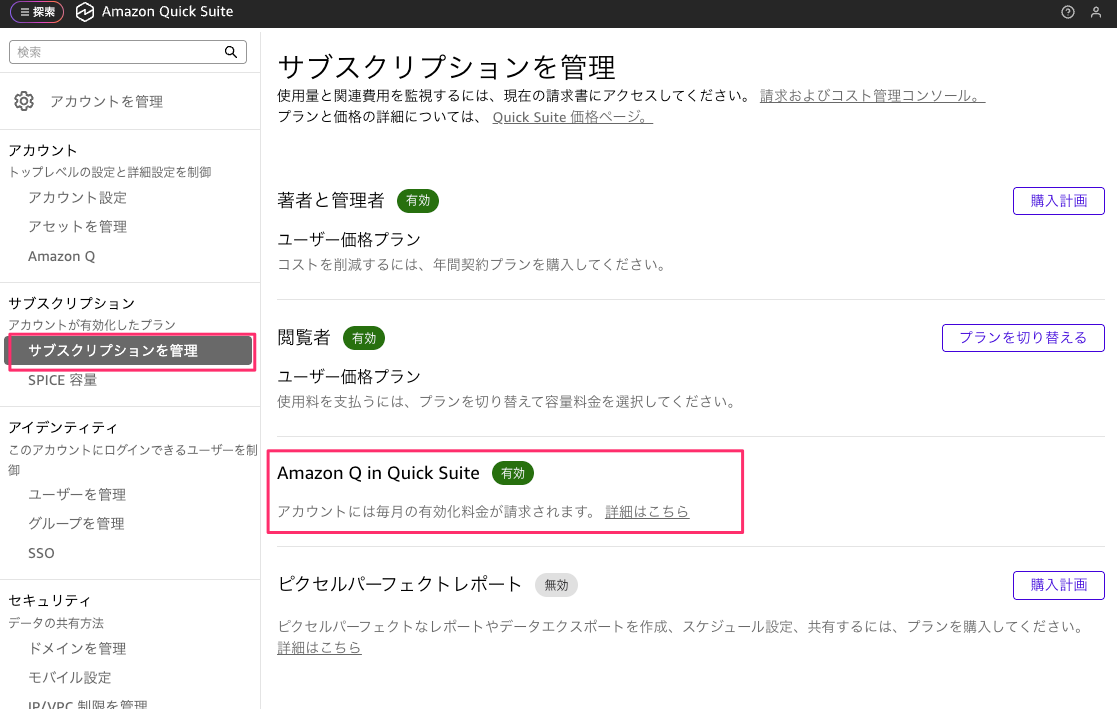
Task: Open the user profile icon
Action: 1096,12
